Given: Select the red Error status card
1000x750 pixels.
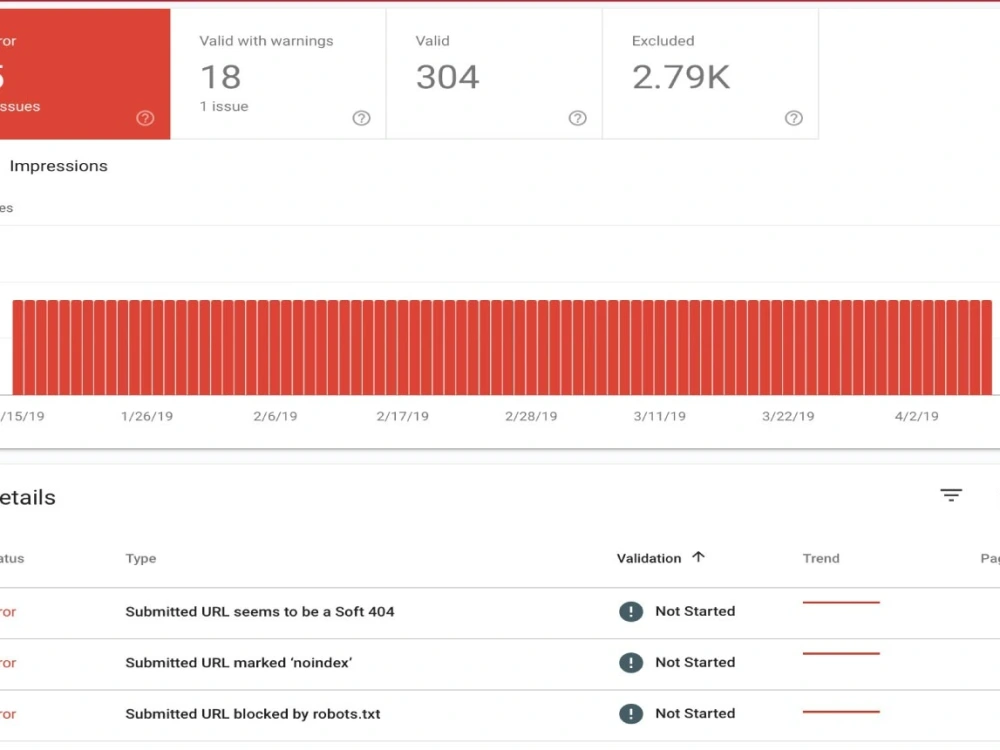Looking at the screenshot, I should tap(85, 73).
